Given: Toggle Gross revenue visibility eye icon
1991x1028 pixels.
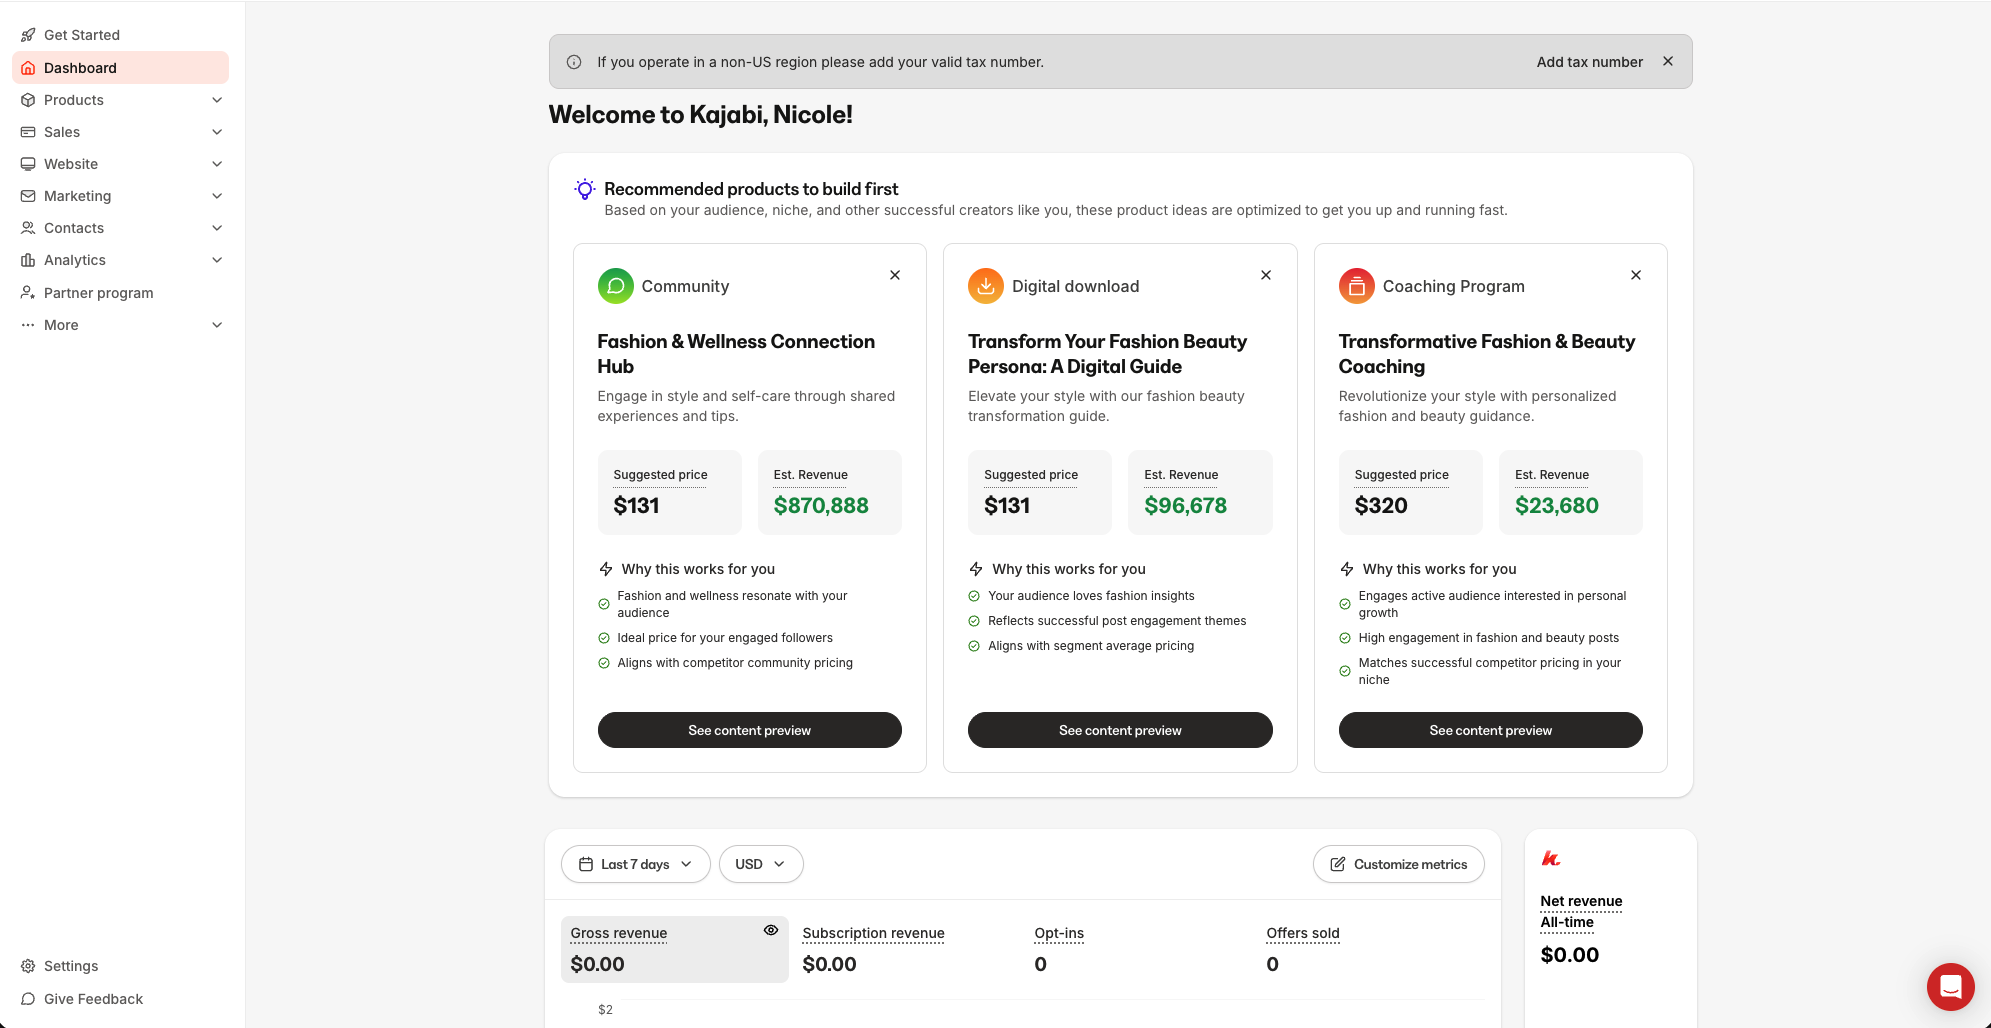Looking at the screenshot, I should (x=770, y=930).
